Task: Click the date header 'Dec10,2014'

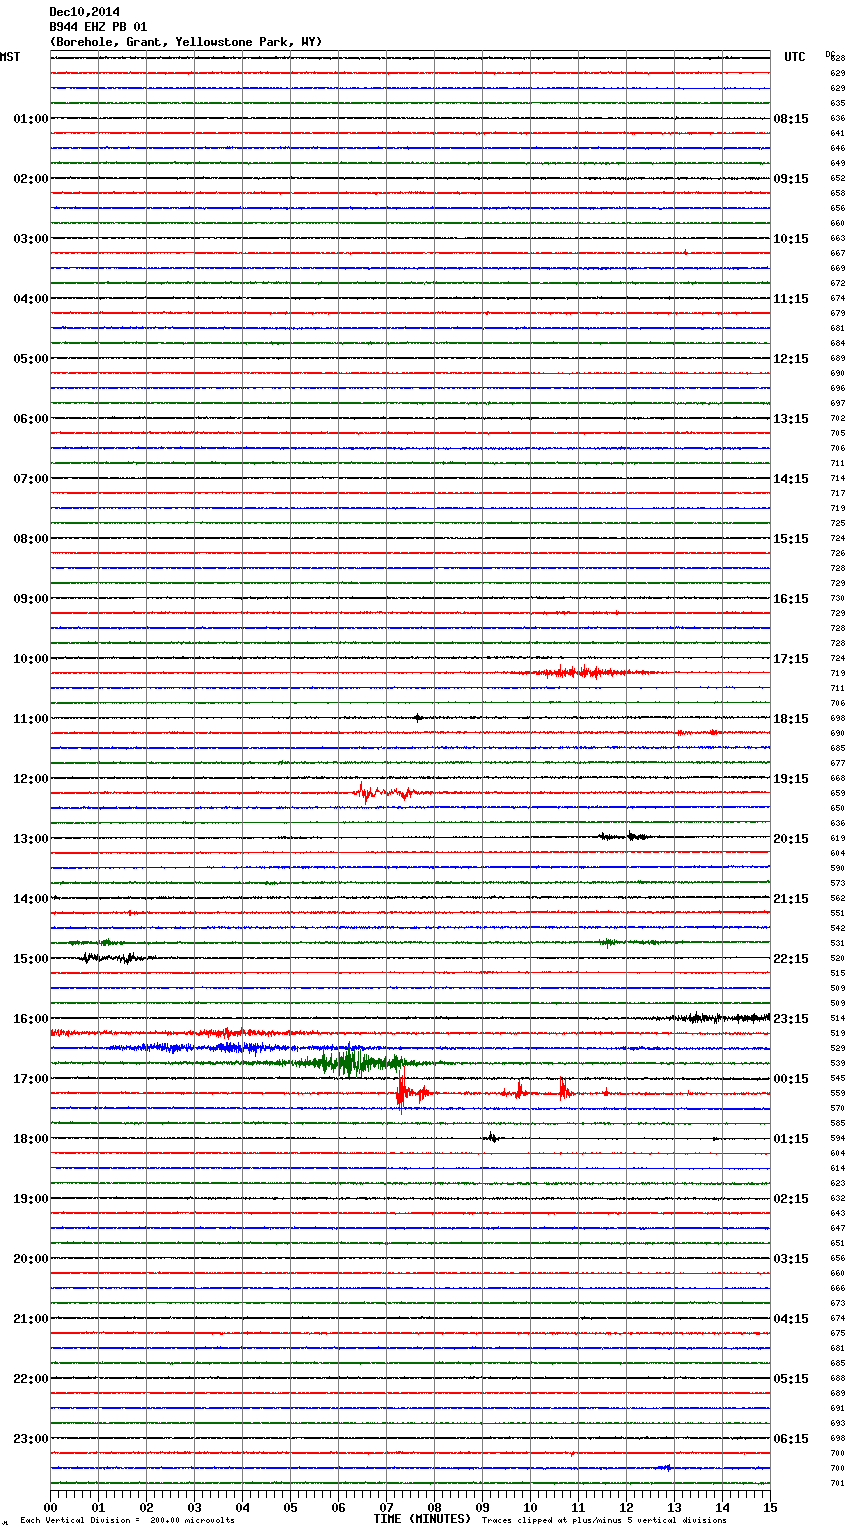Action: 84,12
